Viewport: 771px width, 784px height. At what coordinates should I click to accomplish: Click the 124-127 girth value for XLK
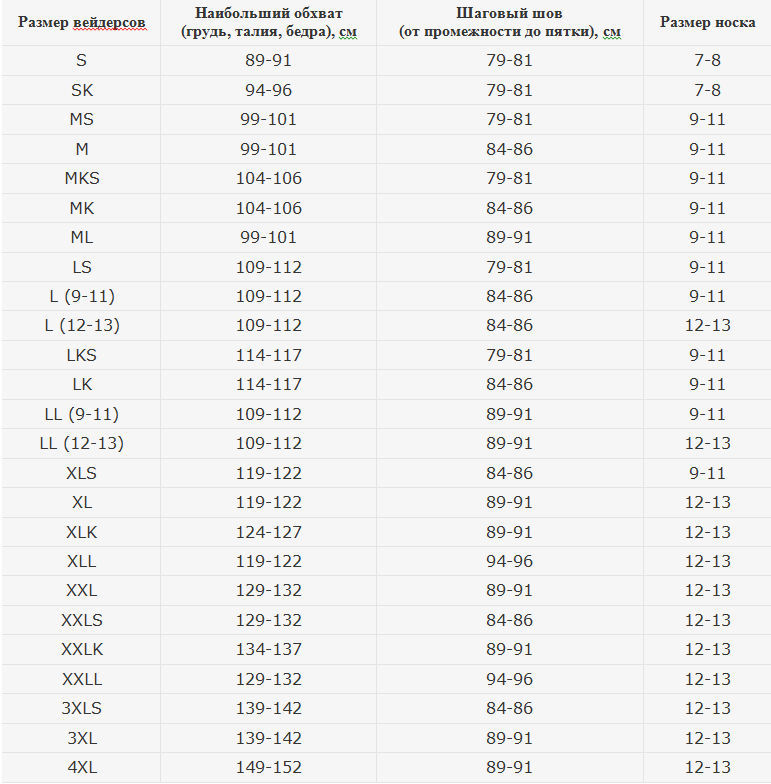point(268,532)
